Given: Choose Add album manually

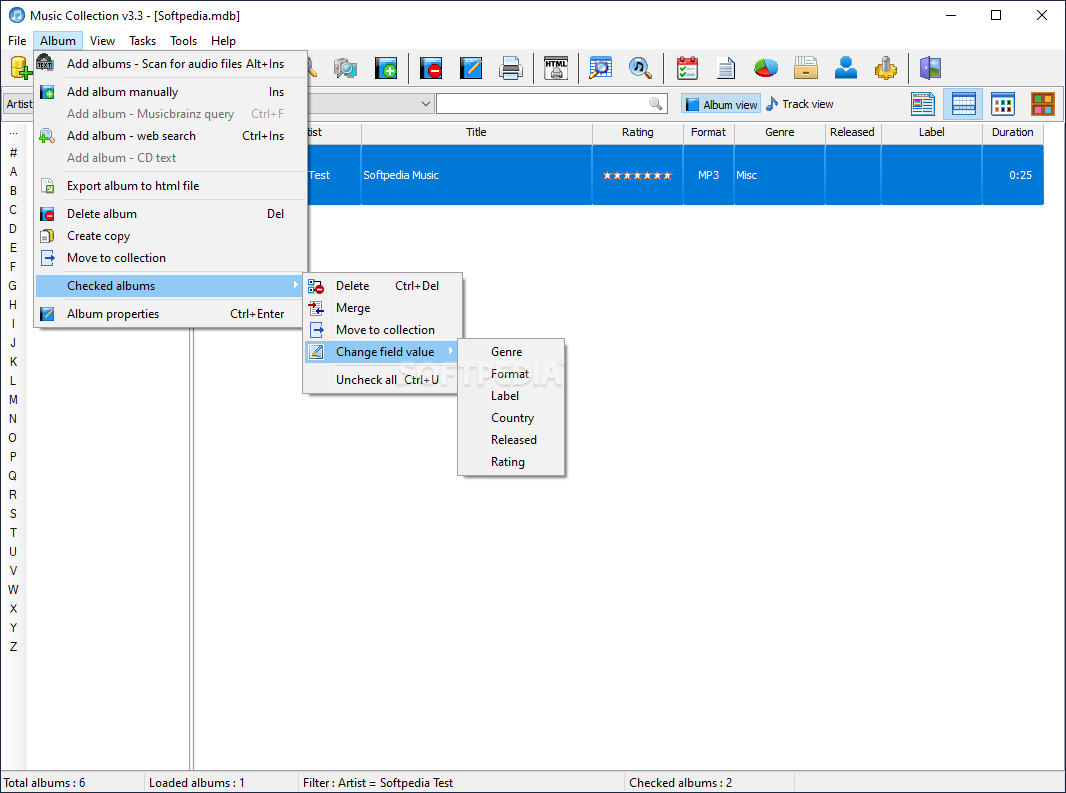Looking at the screenshot, I should 170,92.
